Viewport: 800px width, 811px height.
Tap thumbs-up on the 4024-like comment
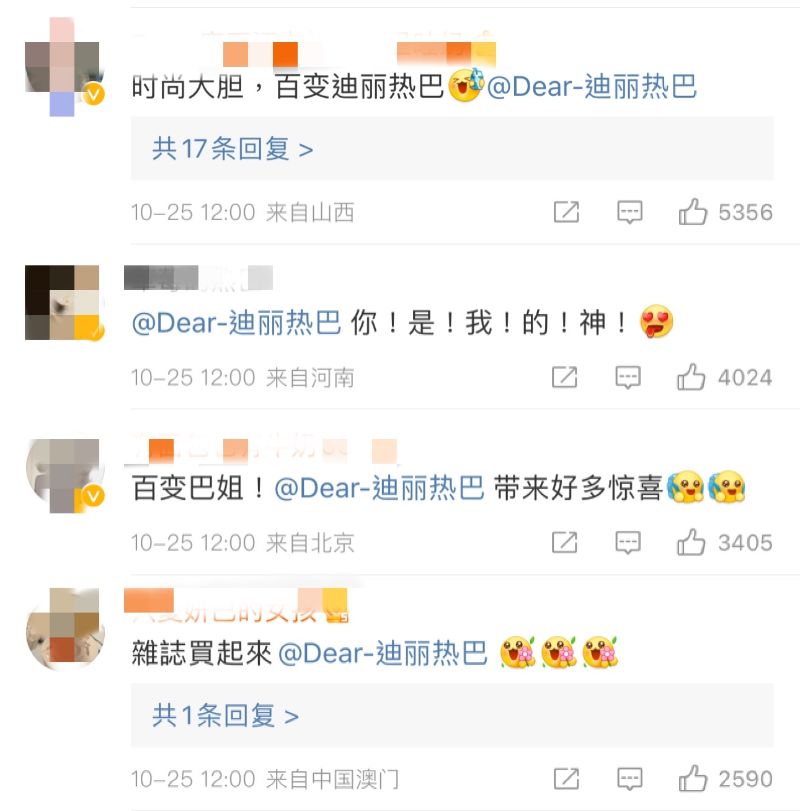(x=691, y=377)
